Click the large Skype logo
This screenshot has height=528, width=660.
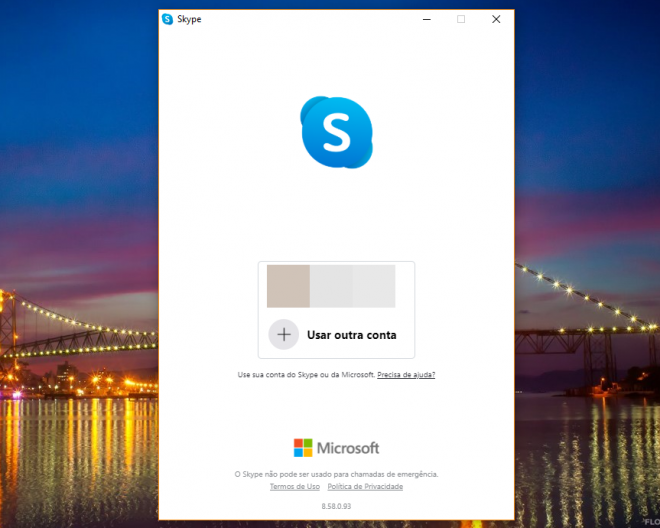point(336,132)
